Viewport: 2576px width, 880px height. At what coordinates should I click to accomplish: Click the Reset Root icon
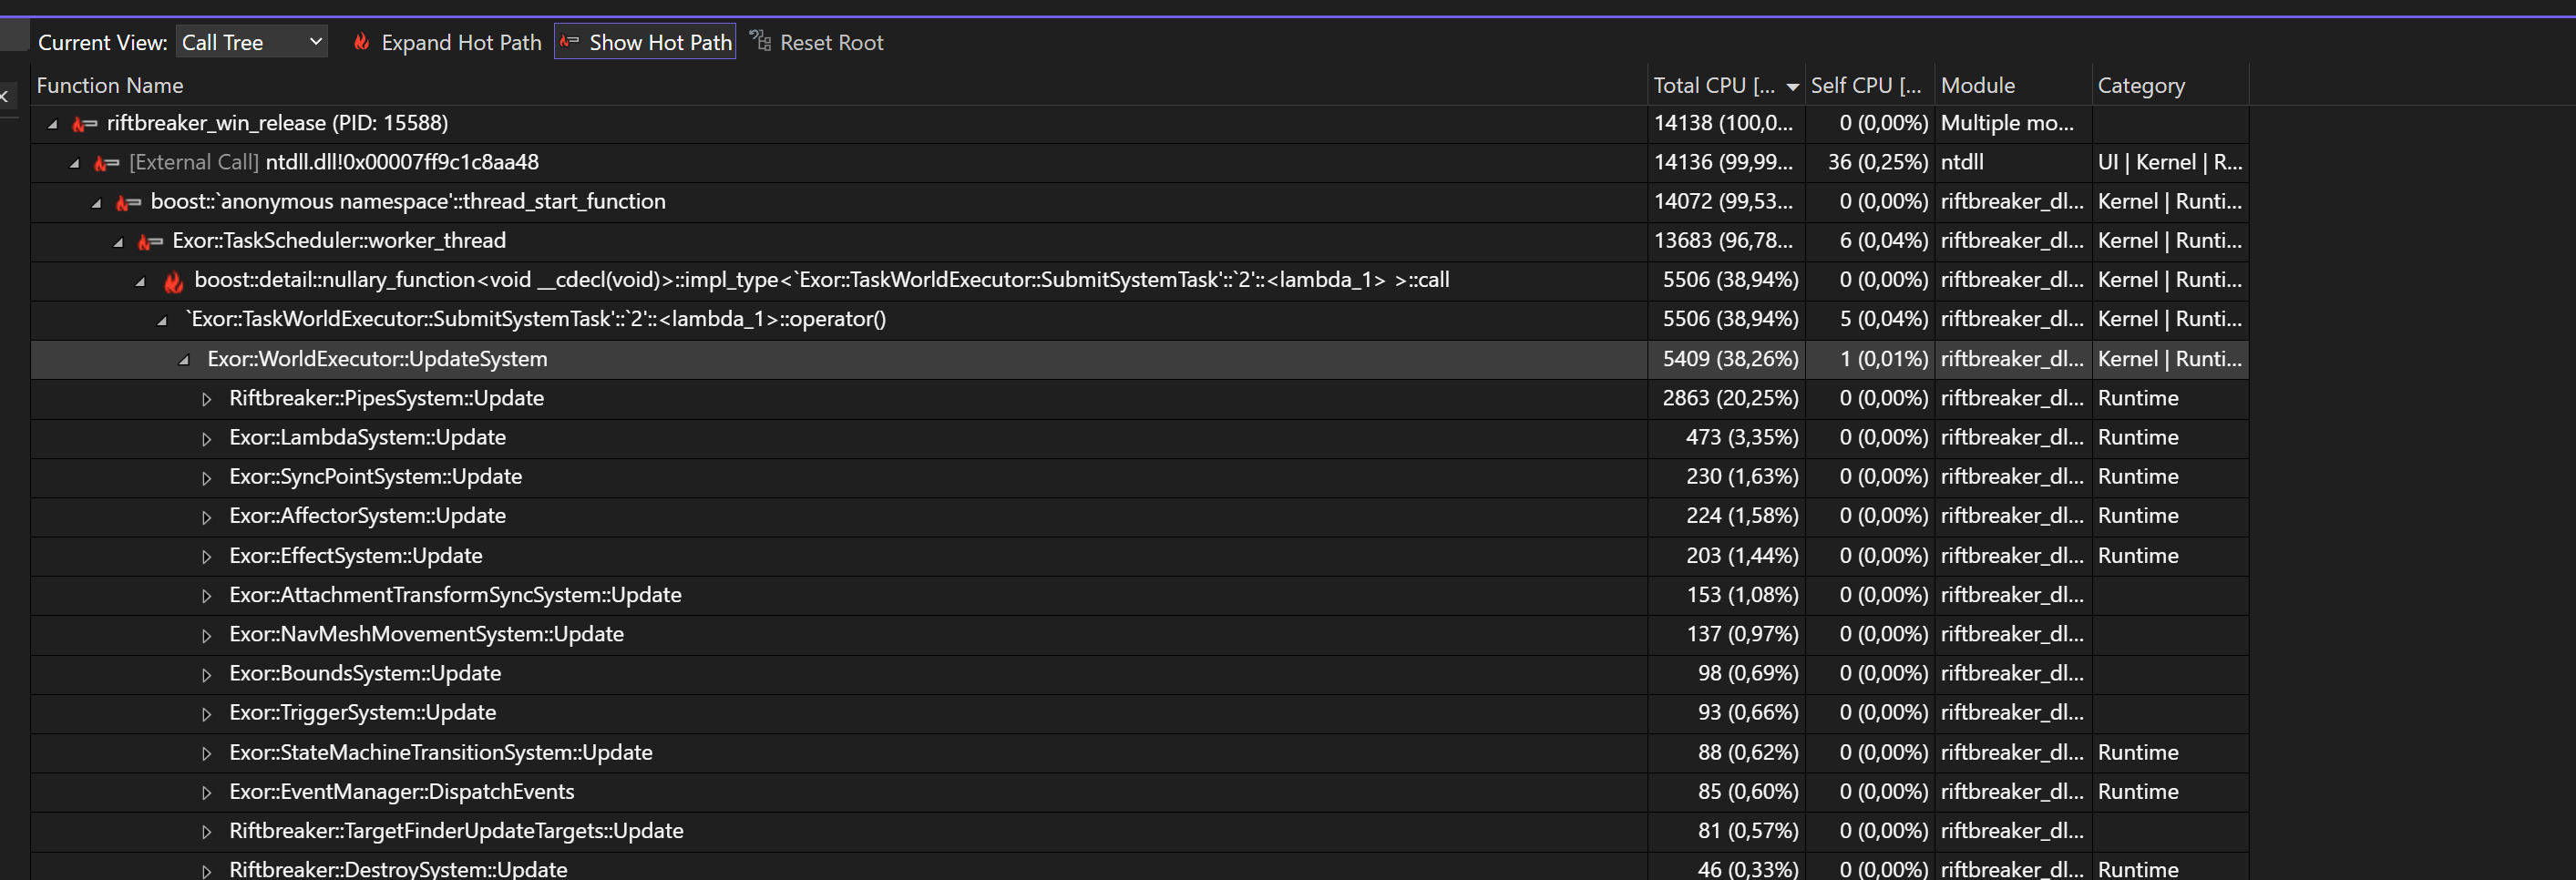coord(760,41)
